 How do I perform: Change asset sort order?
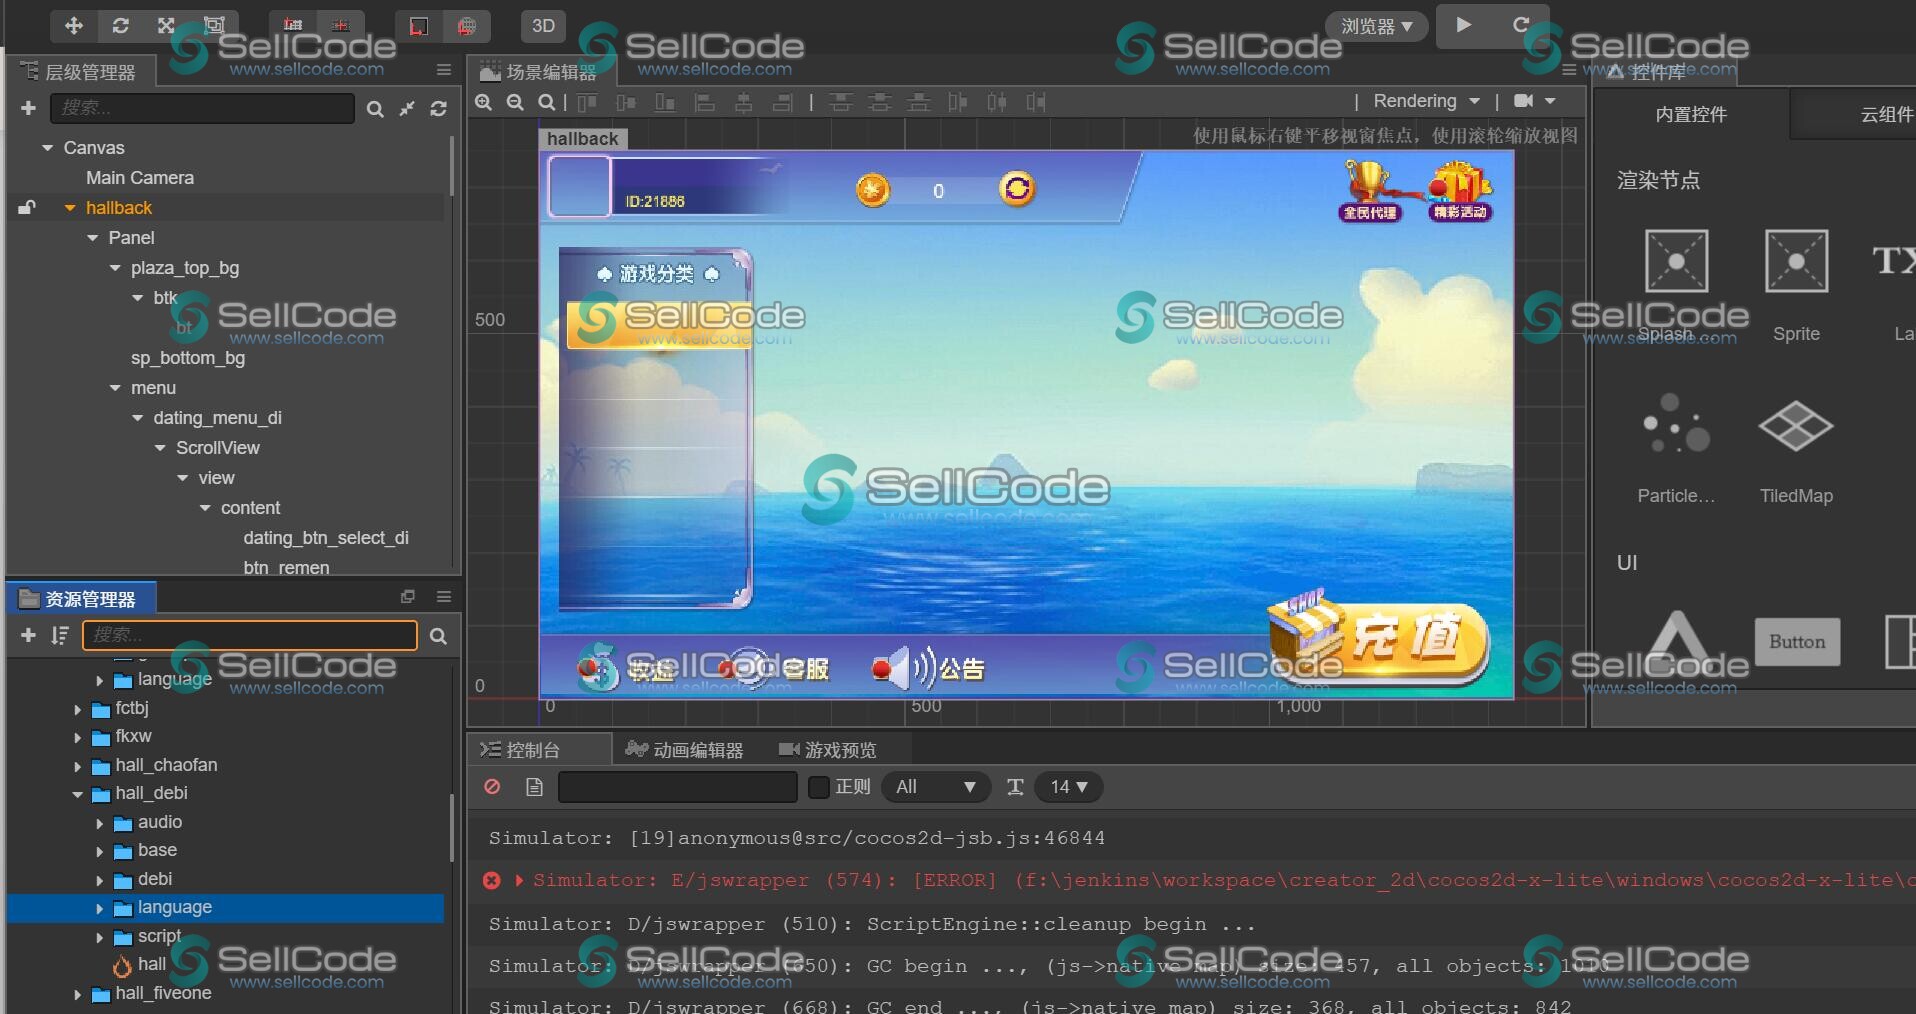[x=60, y=636]
